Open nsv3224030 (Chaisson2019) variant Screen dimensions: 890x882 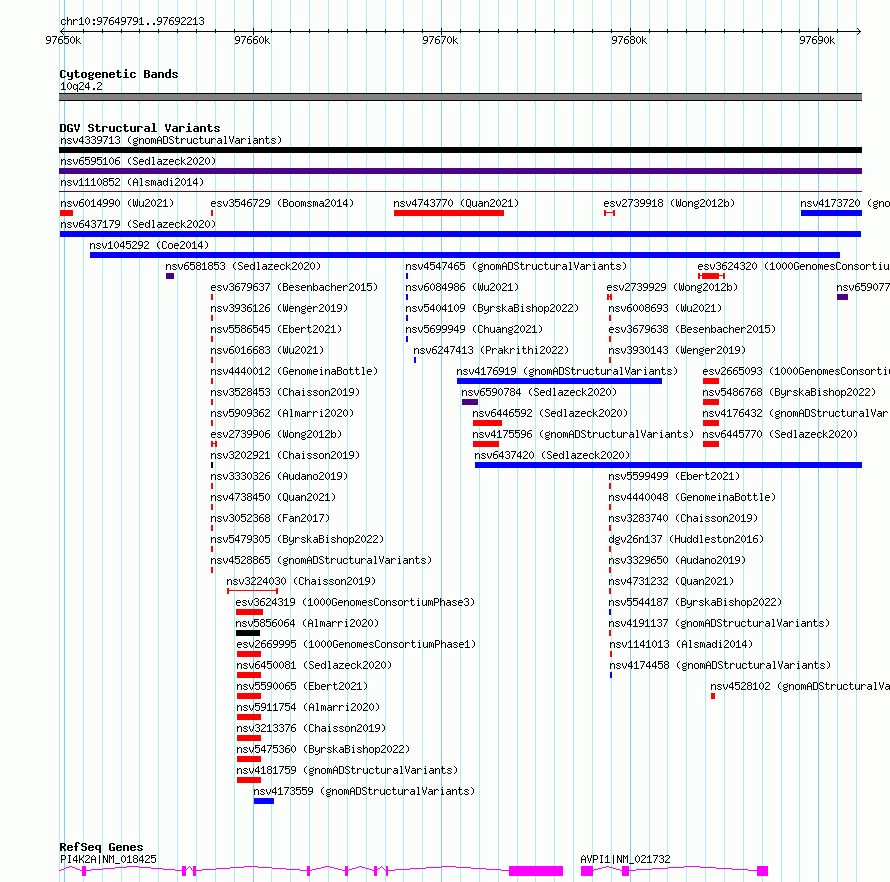pos(301,581)
